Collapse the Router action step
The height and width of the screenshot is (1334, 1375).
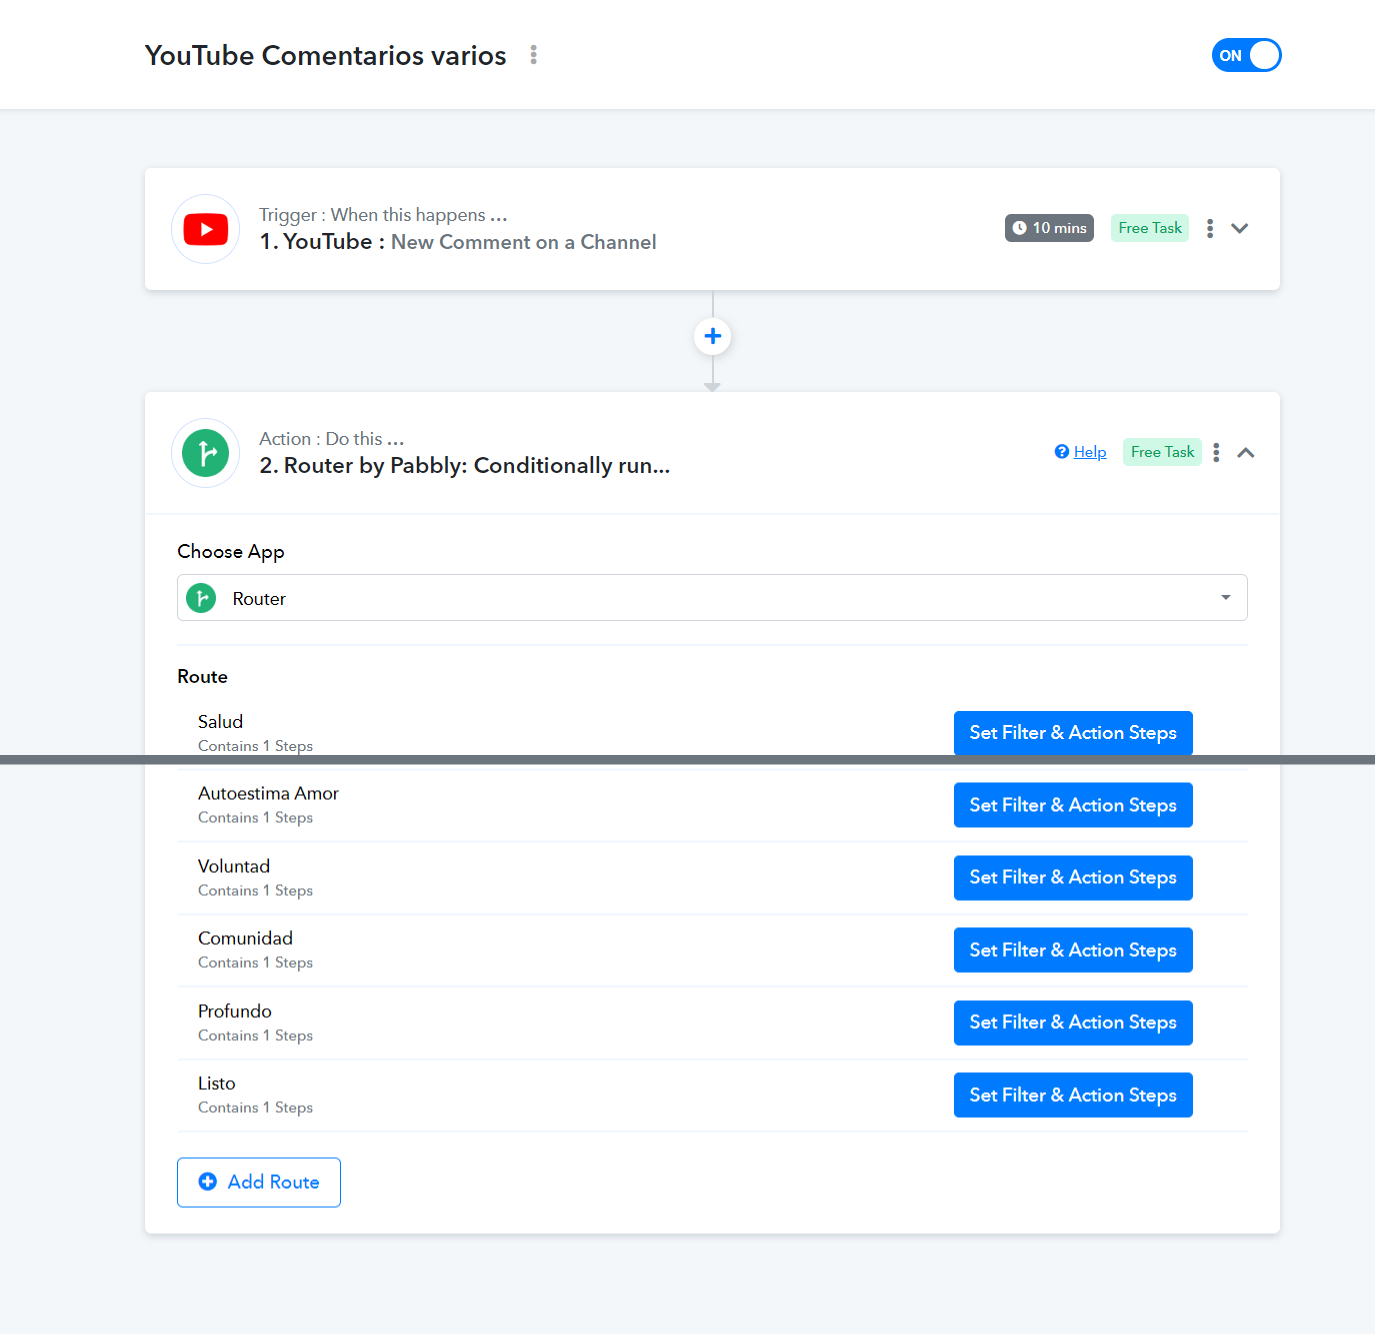click(x=1246, y=452)
